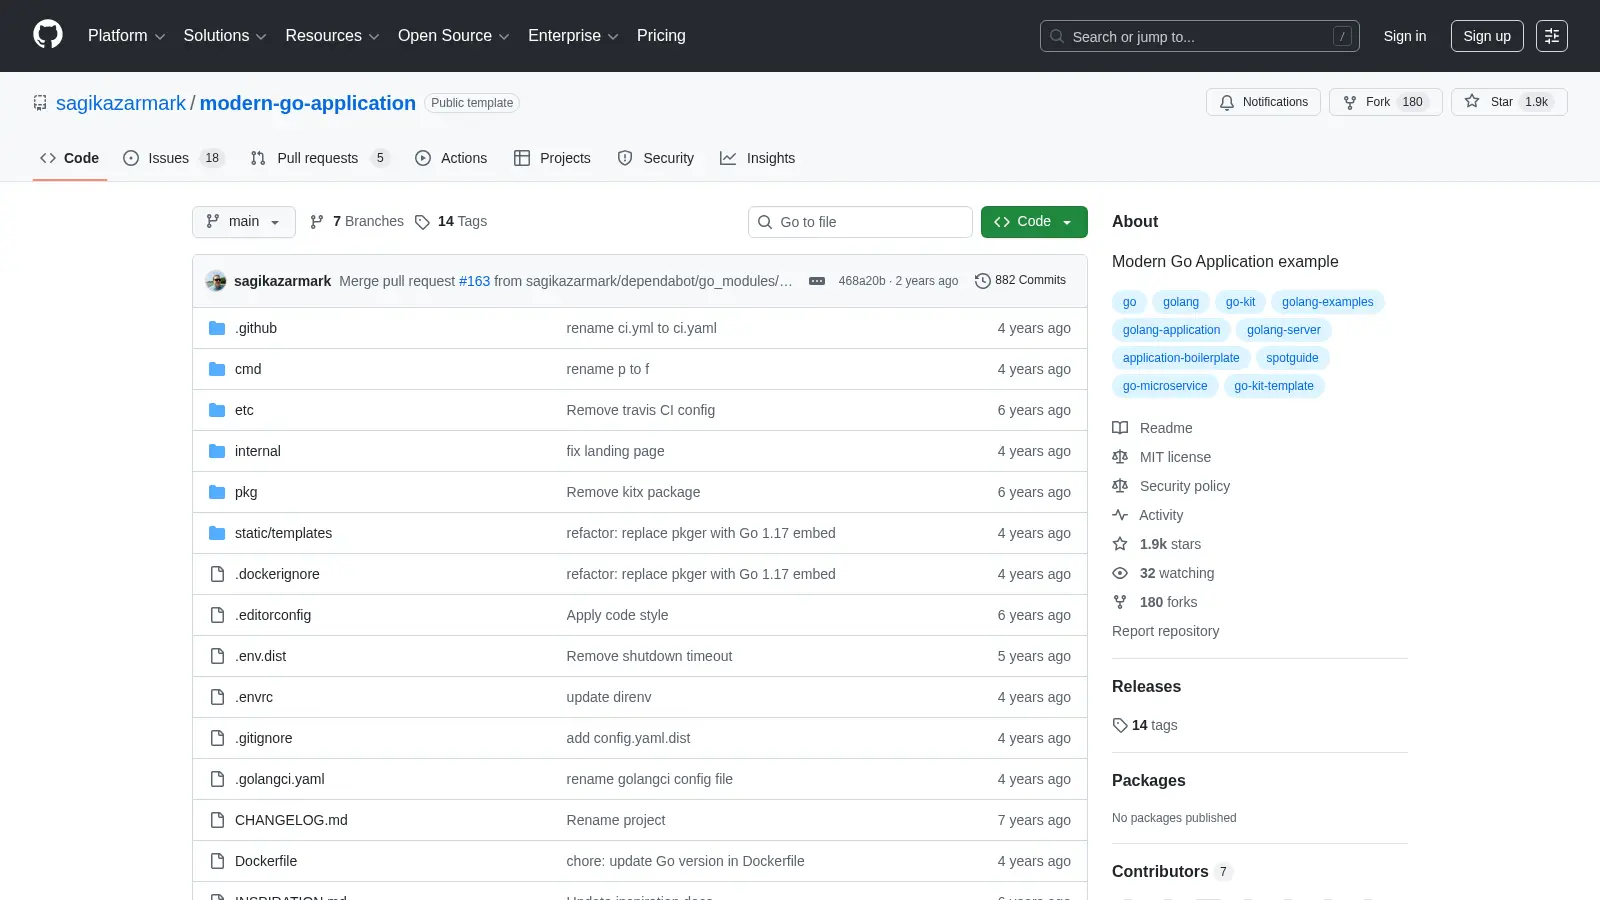Select the go-microservice topic tag
1600x900 pixels.
click(1165, 386)
